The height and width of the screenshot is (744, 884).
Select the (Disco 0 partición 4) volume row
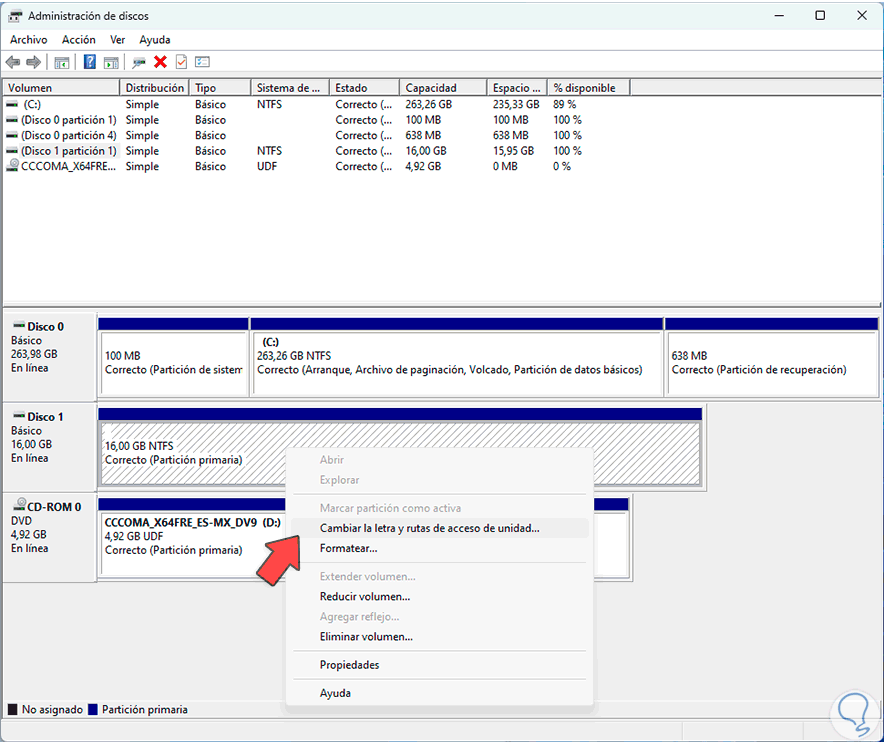tap(69, 135)
